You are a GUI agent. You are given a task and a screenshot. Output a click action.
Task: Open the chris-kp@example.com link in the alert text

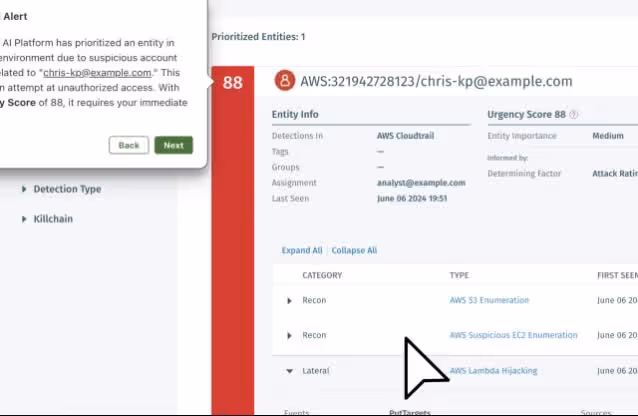point(97,73)
